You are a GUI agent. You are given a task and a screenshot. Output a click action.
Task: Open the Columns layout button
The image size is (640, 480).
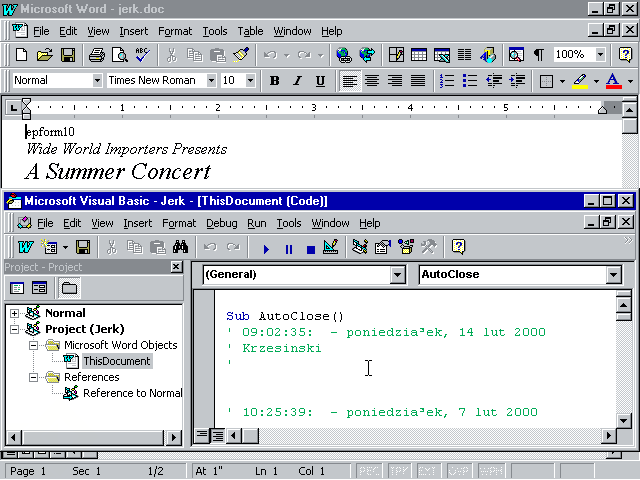click(x=464, y=55)
